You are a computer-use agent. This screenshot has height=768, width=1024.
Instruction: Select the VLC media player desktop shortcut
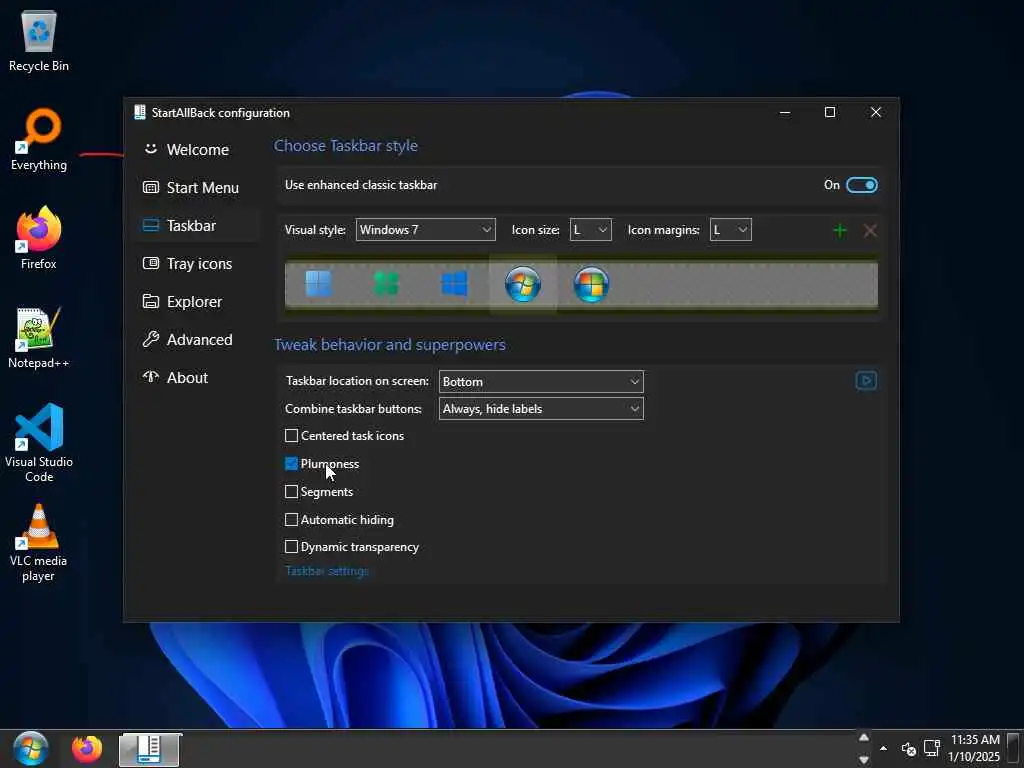click(x=39, y=543)
